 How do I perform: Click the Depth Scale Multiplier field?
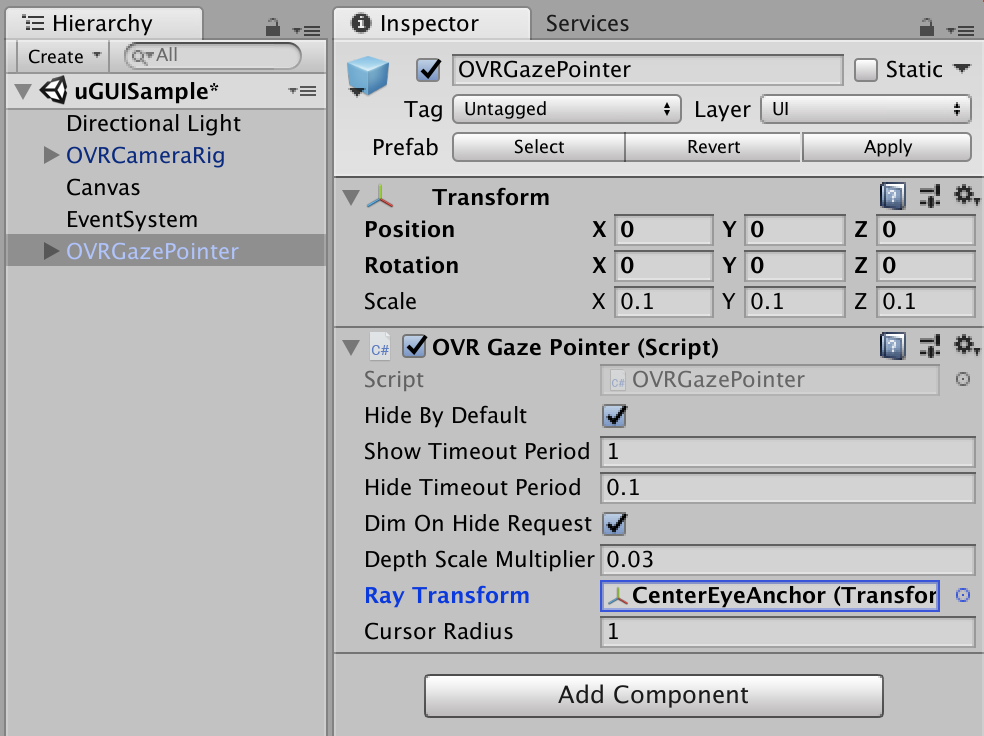[787, 560]
